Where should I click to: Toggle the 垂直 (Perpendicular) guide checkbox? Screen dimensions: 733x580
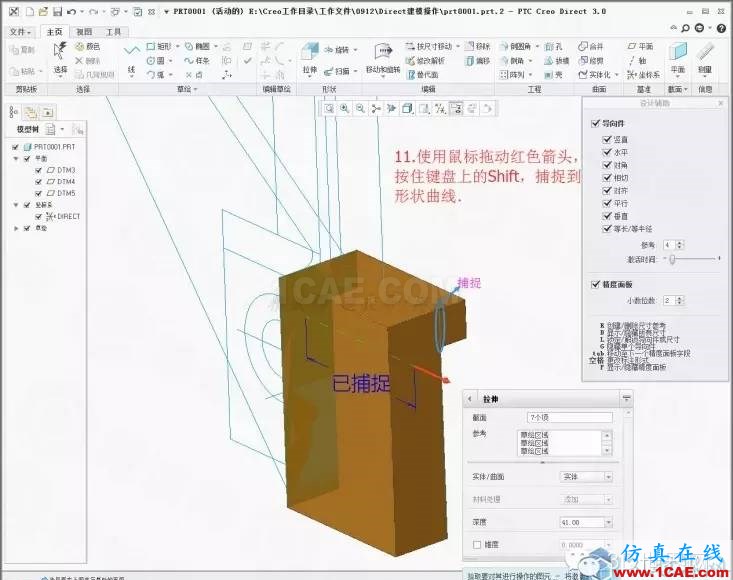pyautogui.click(x=607, y=216)
